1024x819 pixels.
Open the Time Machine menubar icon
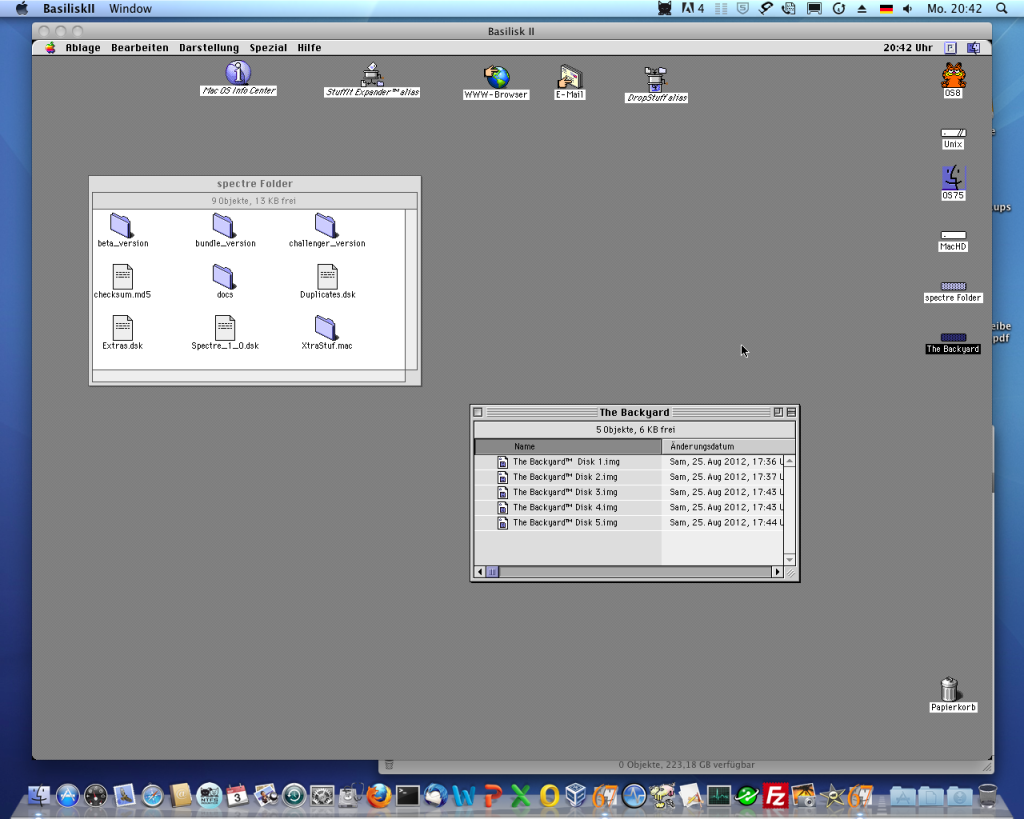[839, 8]
